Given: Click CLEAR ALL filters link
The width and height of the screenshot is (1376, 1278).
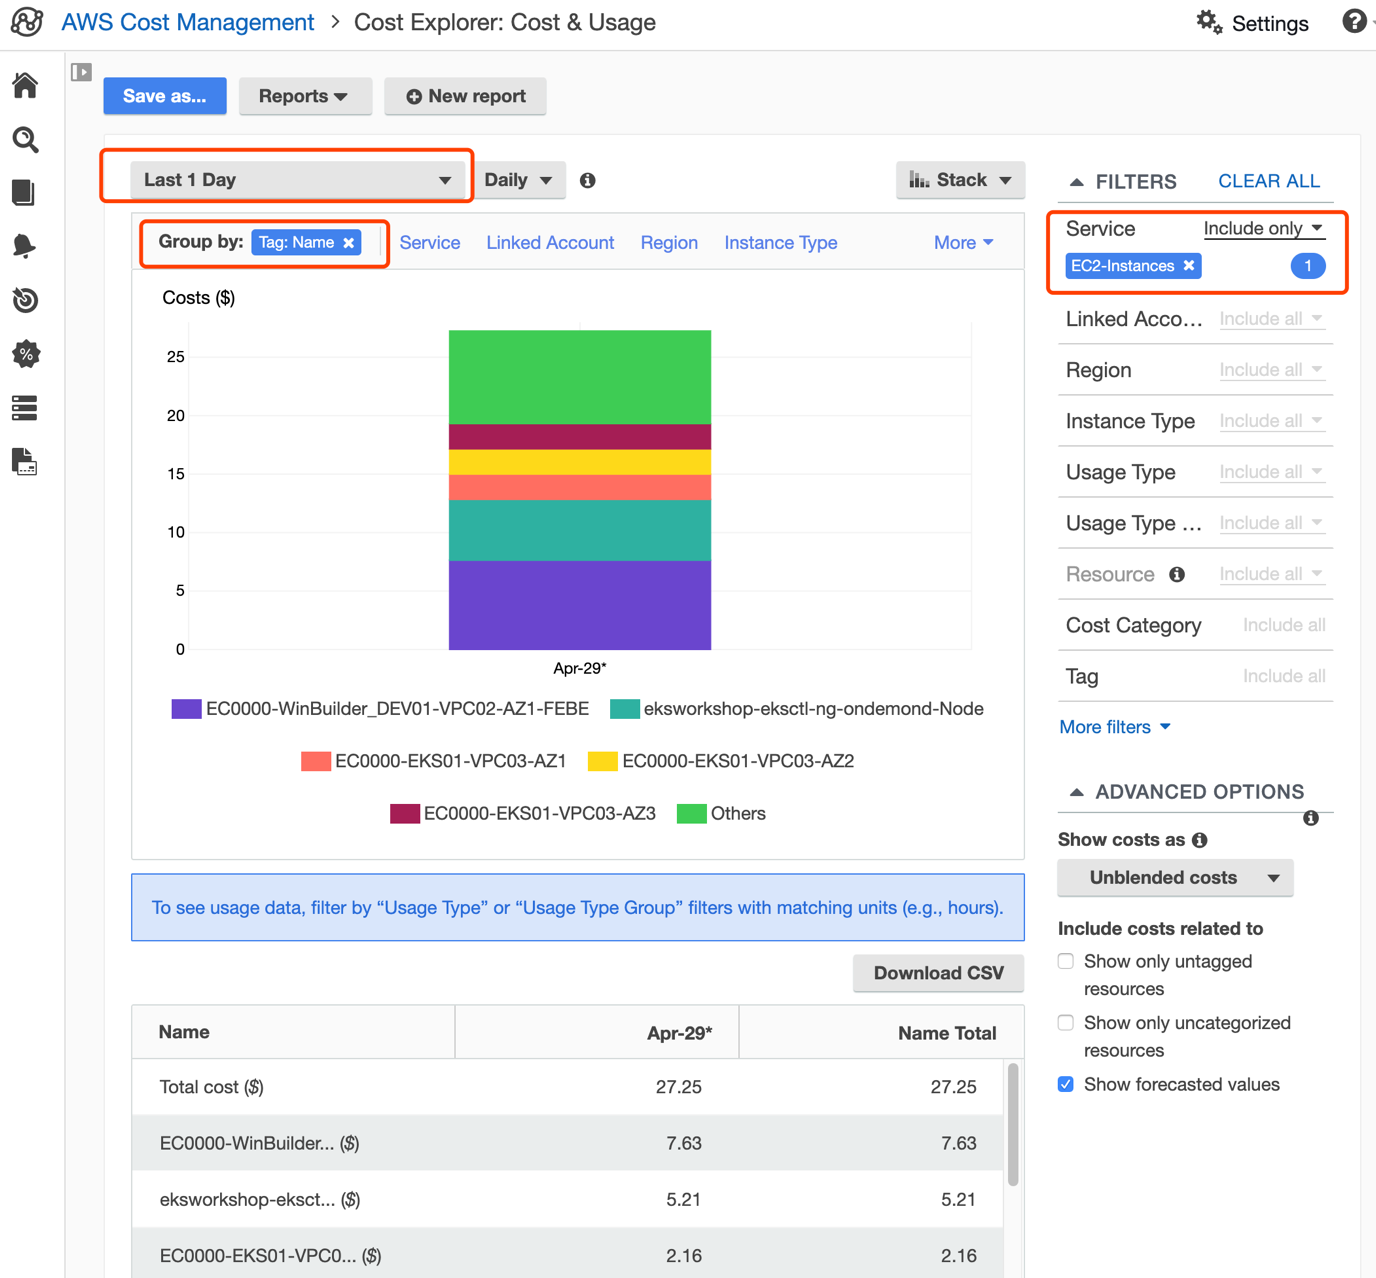Looking at the screenshot, I should [1269, 181].
